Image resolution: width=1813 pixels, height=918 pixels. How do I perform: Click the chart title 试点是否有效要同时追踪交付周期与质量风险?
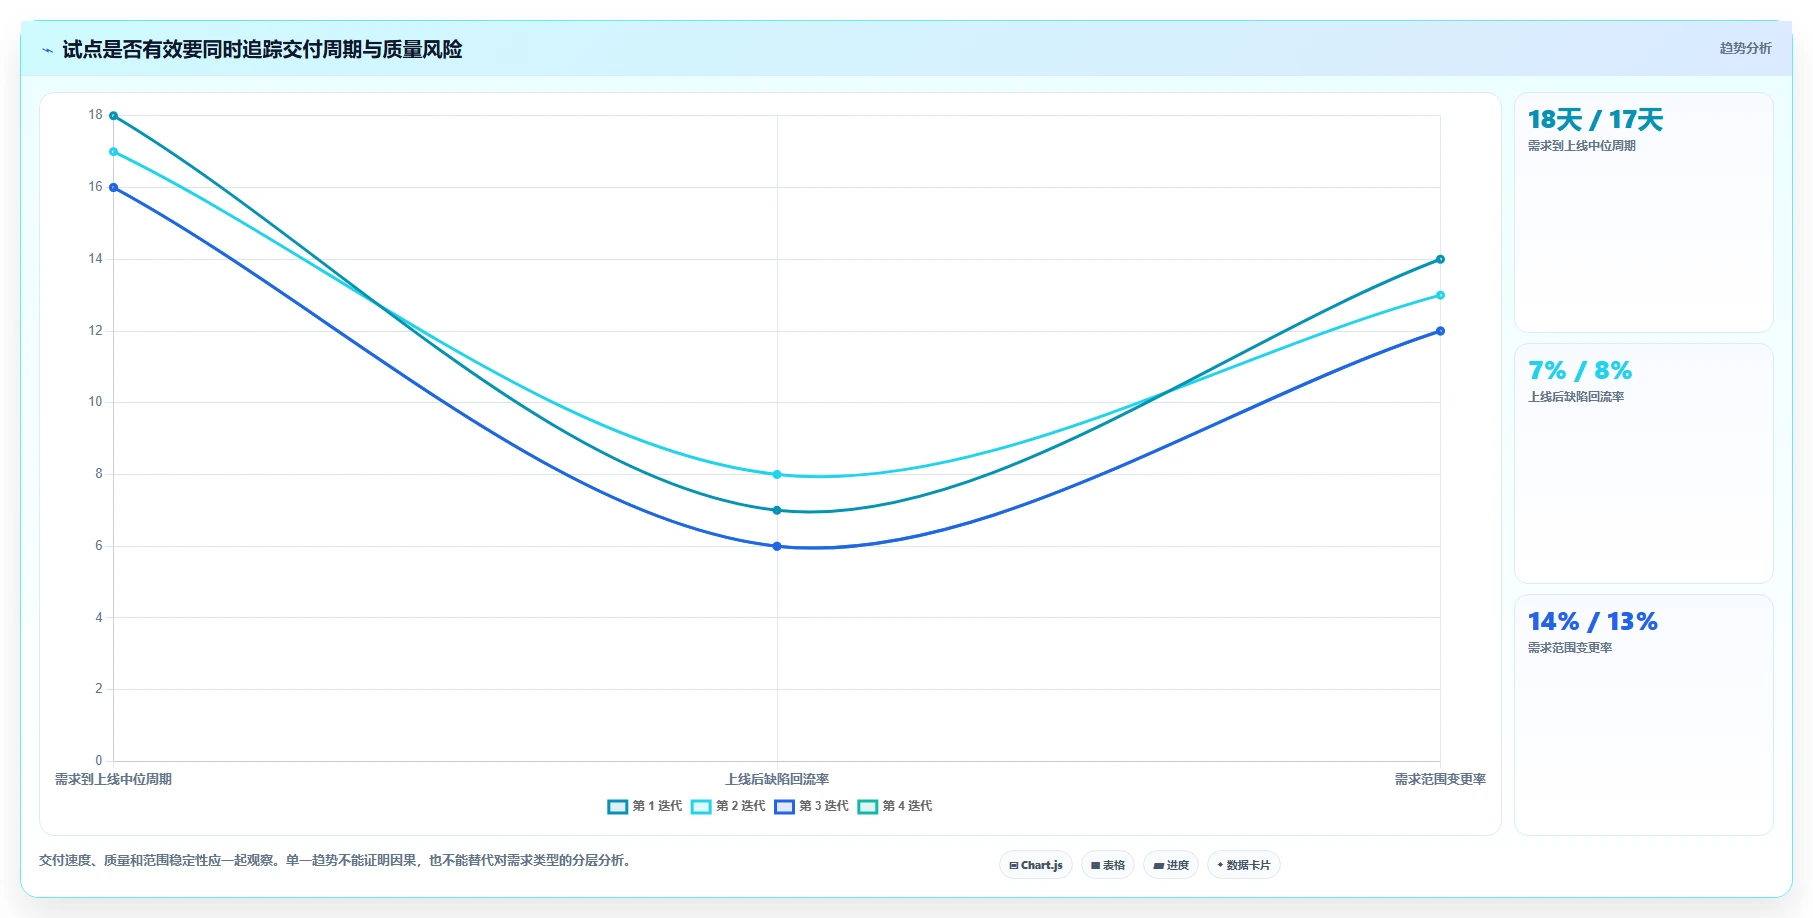pyautogui.click(x=262, y=49)
